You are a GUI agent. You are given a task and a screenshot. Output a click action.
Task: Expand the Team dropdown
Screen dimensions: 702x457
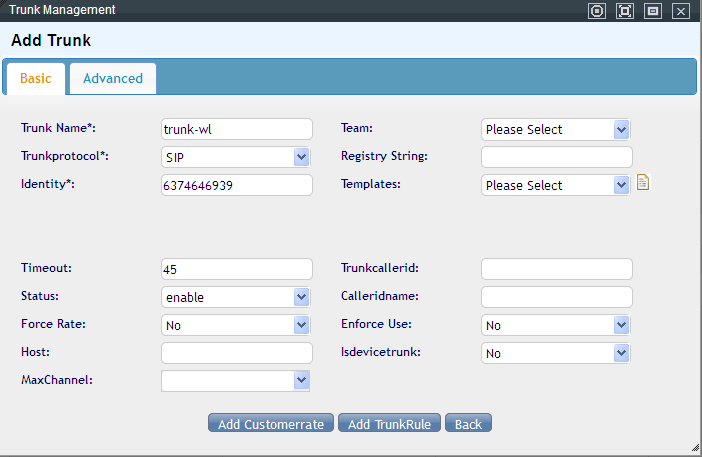click(x=556, y=129)
